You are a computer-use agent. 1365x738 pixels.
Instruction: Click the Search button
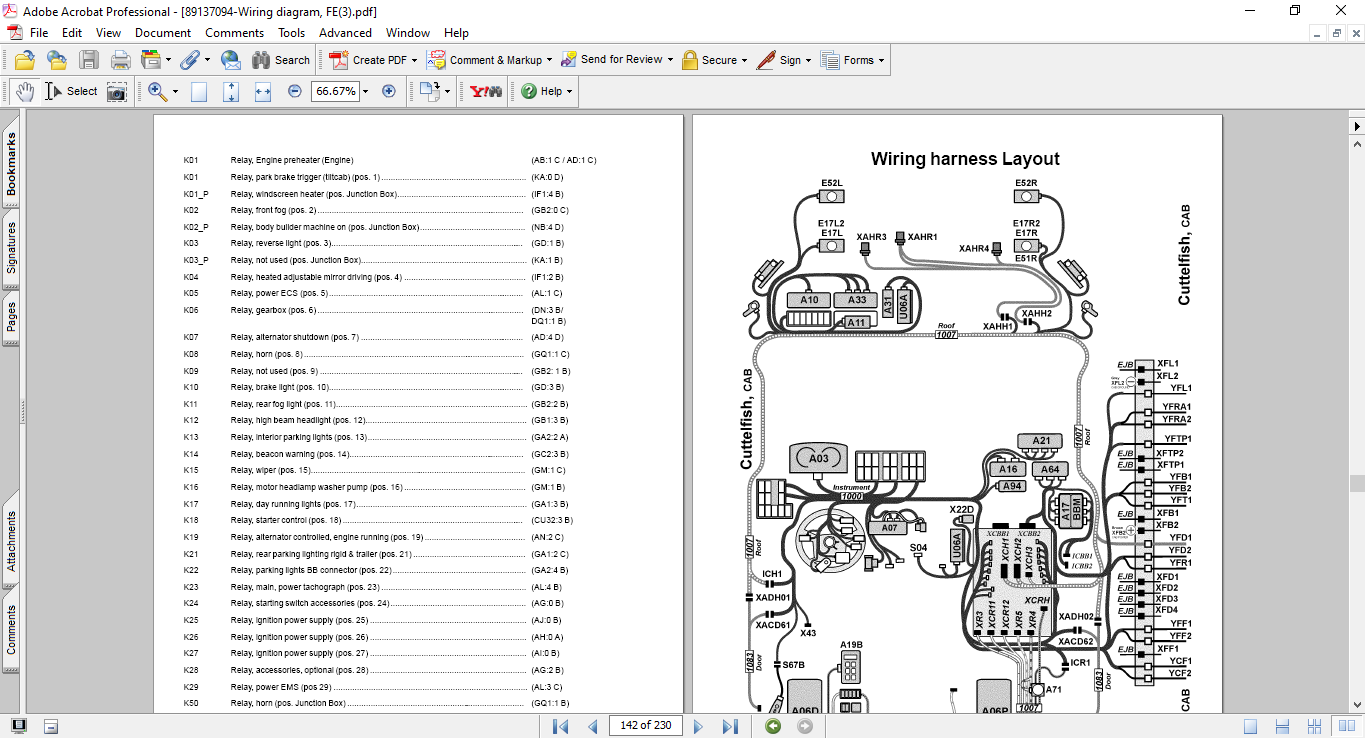(x=281, y=60)
